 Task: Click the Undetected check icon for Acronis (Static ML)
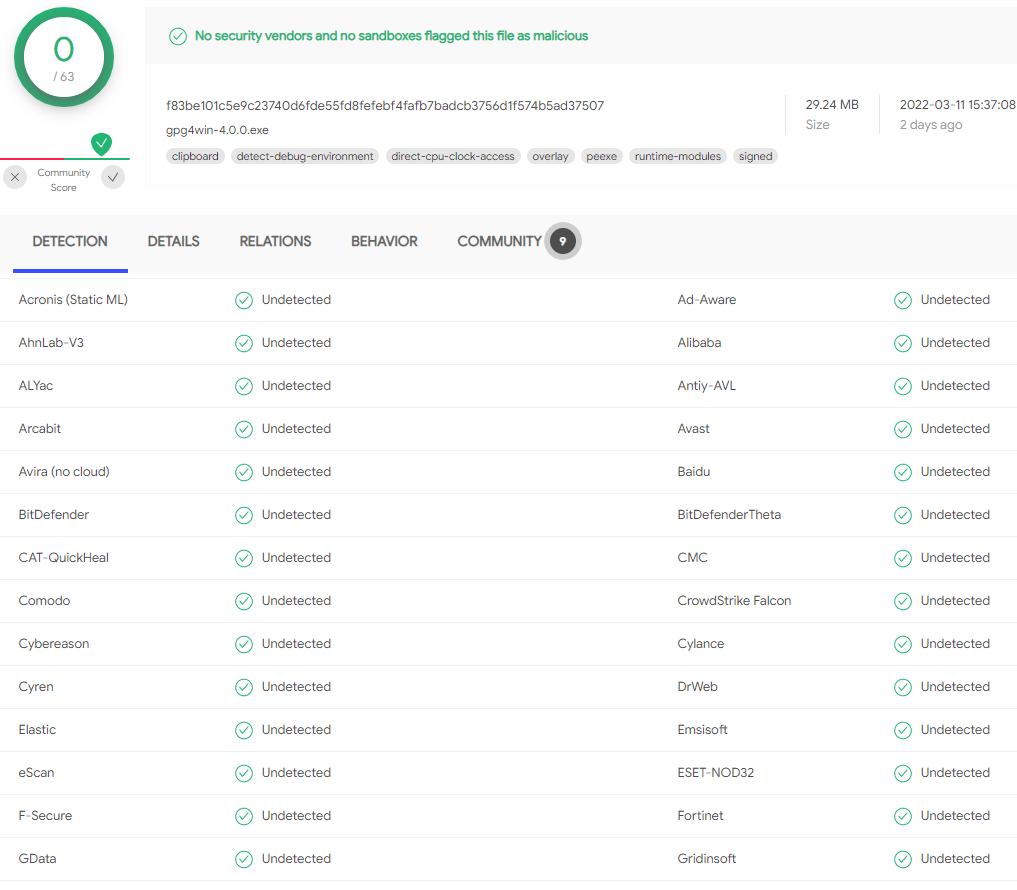(244, 300)
